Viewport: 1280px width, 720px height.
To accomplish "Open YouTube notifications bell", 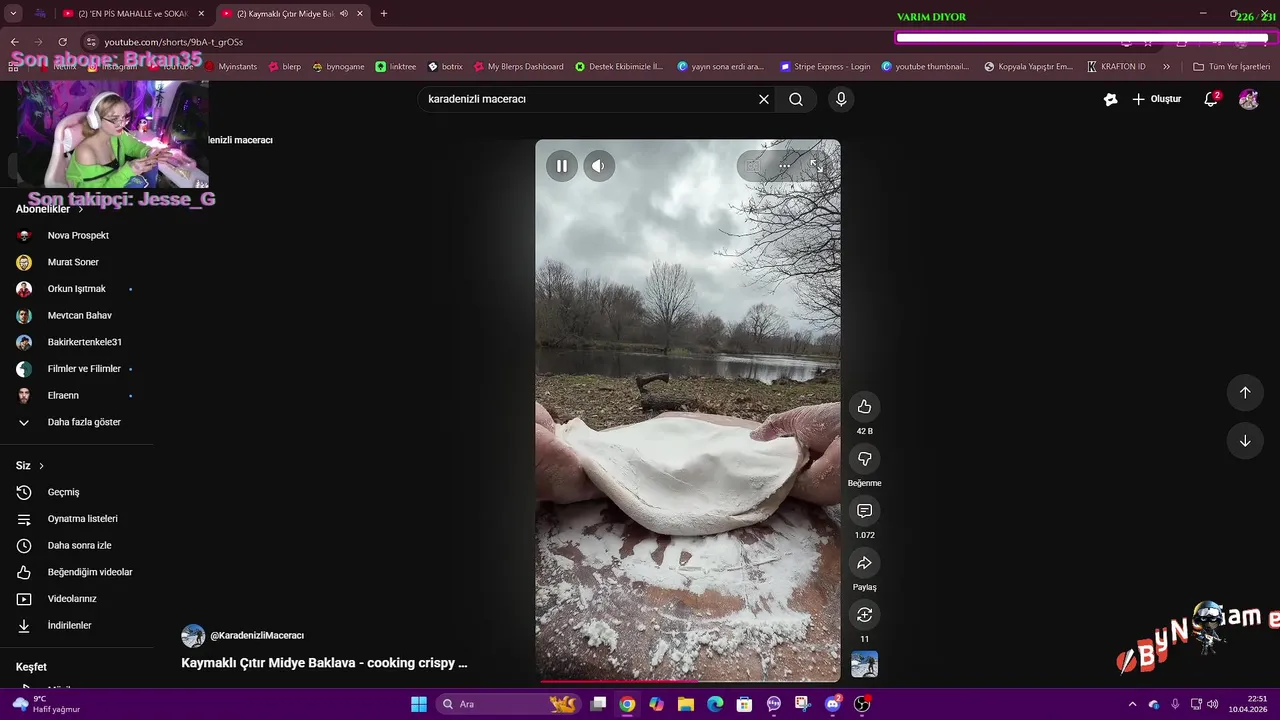I will point(1211,99).
